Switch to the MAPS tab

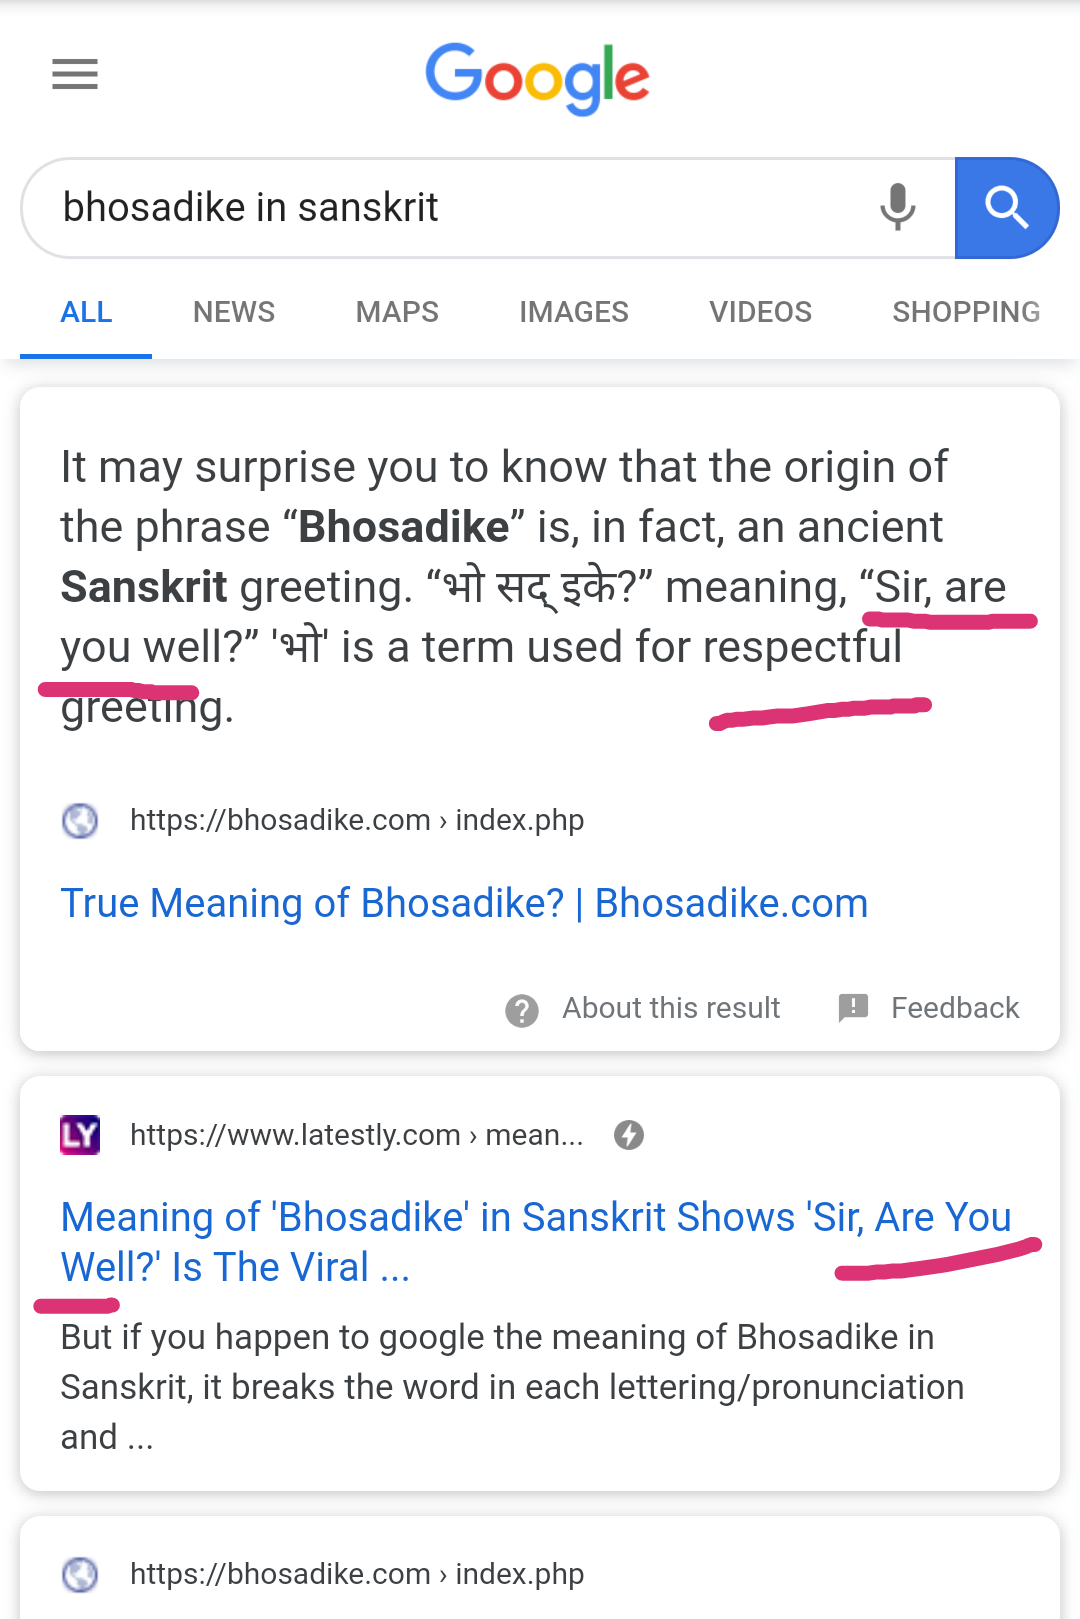coord(396,312)
